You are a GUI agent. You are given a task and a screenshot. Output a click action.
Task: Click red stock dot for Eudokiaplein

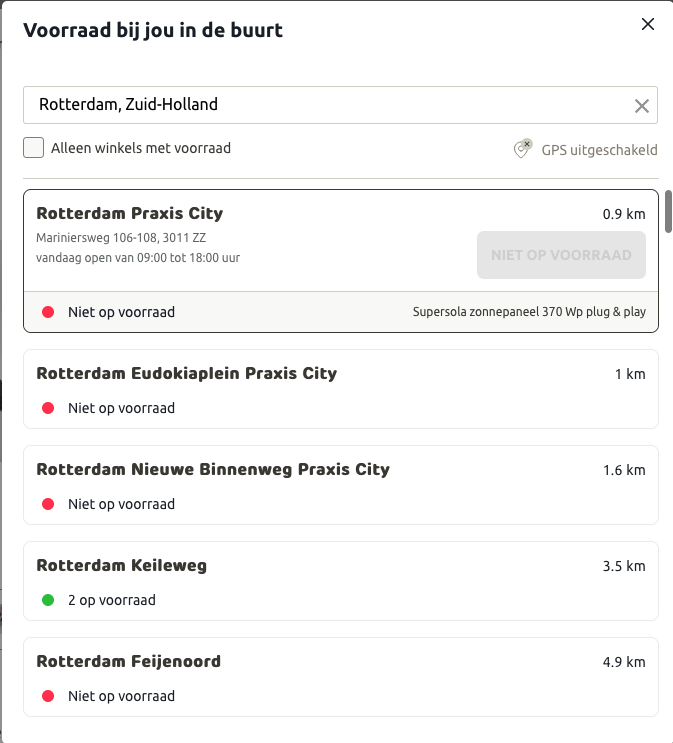coord(47,408)
